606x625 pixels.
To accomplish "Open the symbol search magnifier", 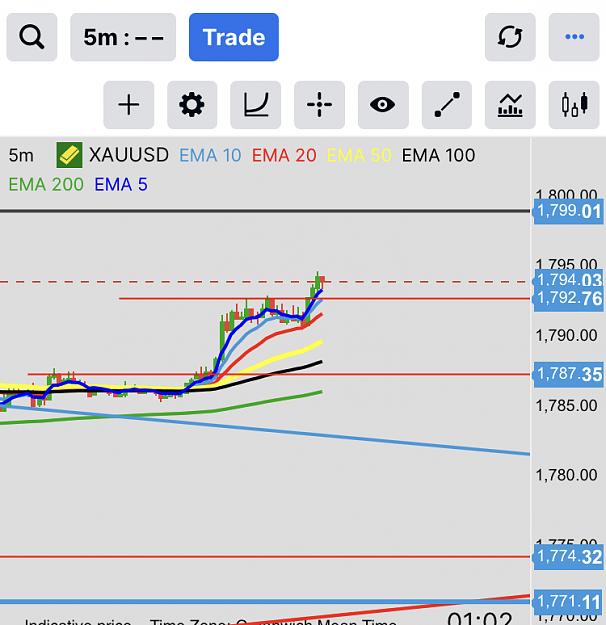I will click(x=32, y=37).
